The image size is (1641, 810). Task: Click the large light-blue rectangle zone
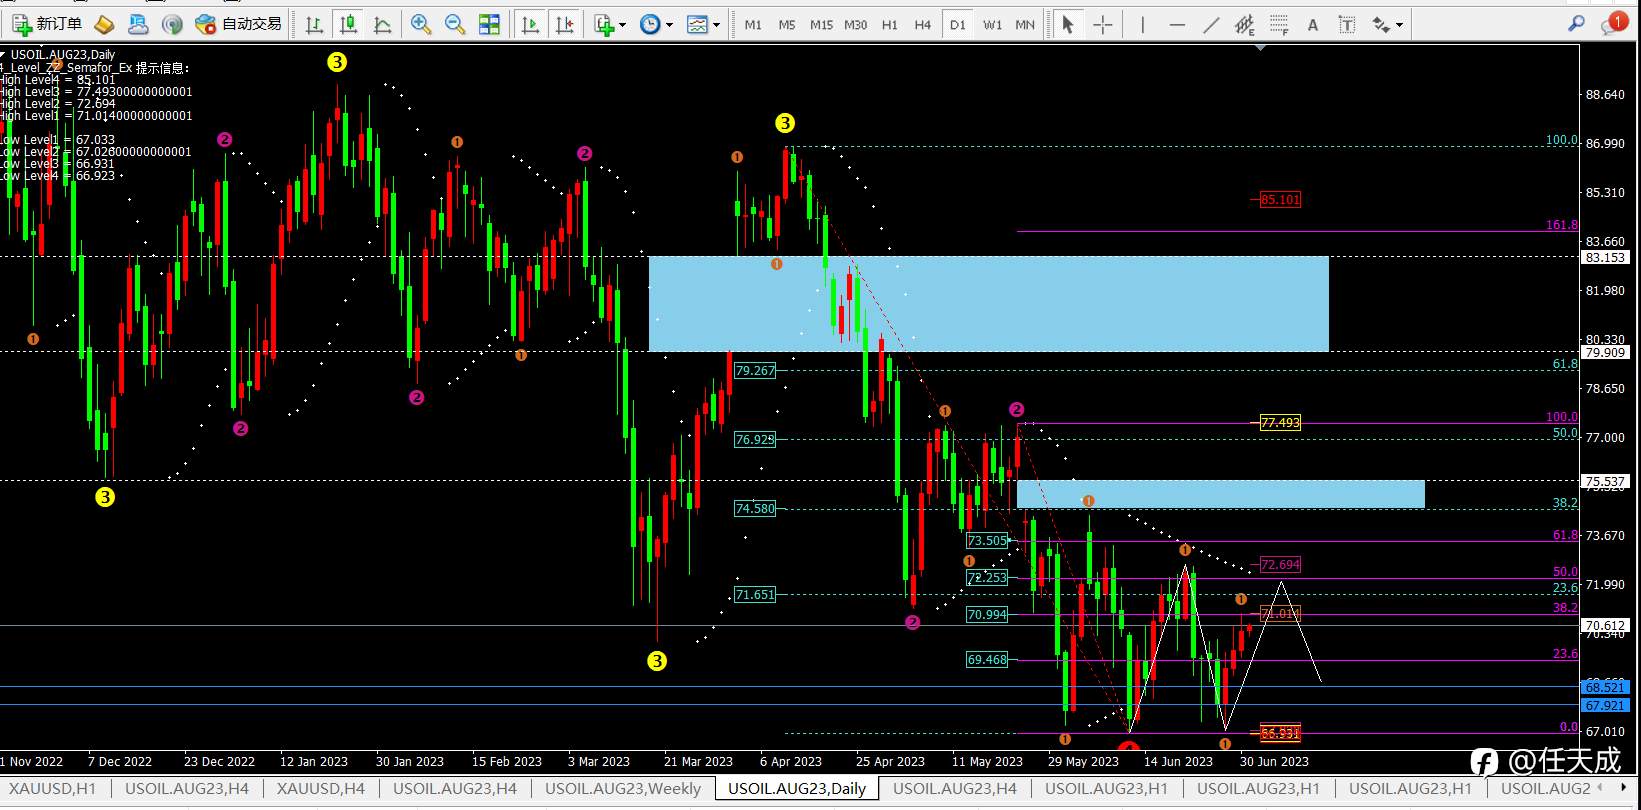989,304
